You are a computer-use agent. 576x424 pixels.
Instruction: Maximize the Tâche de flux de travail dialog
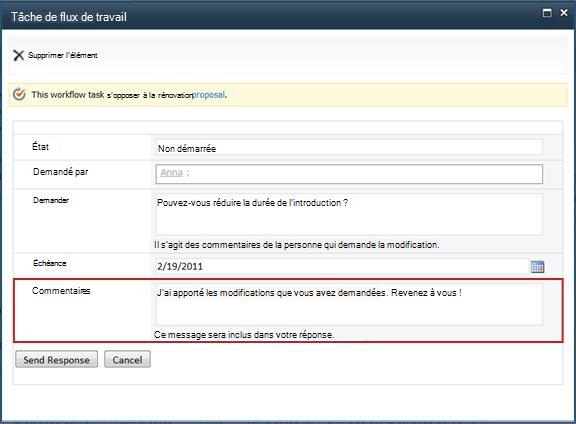point(547,13)
